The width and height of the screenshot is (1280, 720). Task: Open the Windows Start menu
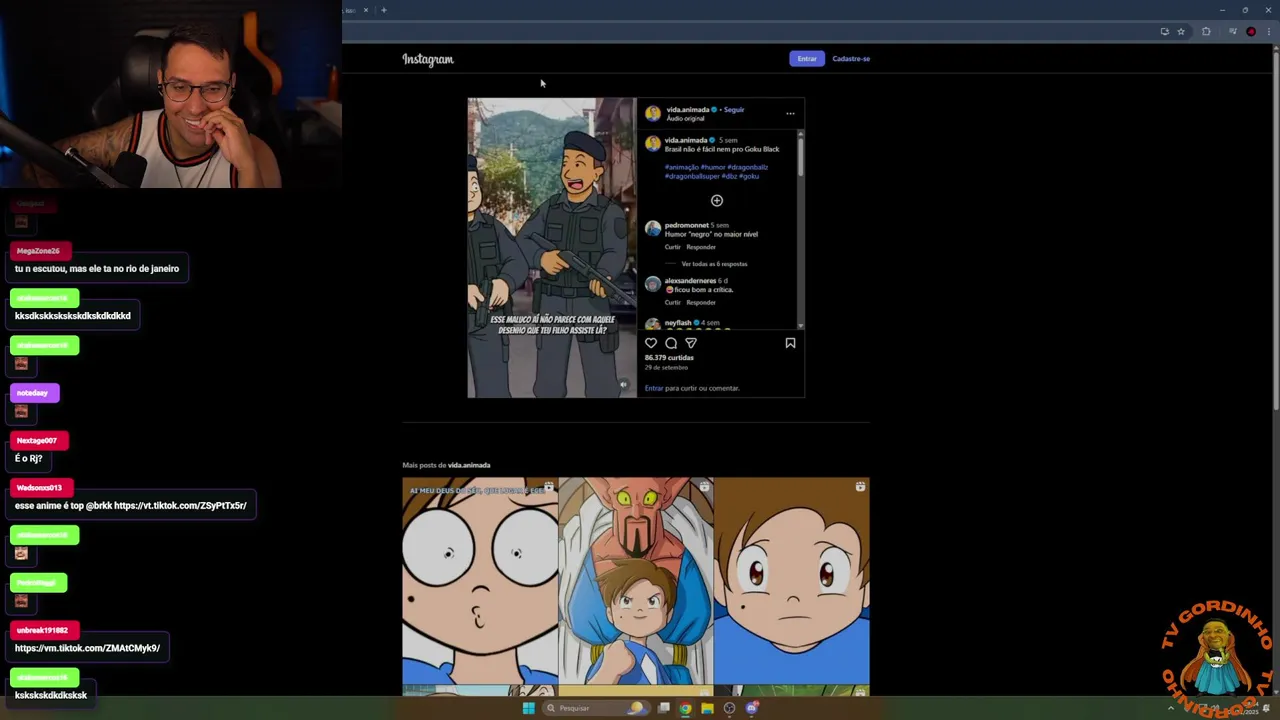[529, 708]
